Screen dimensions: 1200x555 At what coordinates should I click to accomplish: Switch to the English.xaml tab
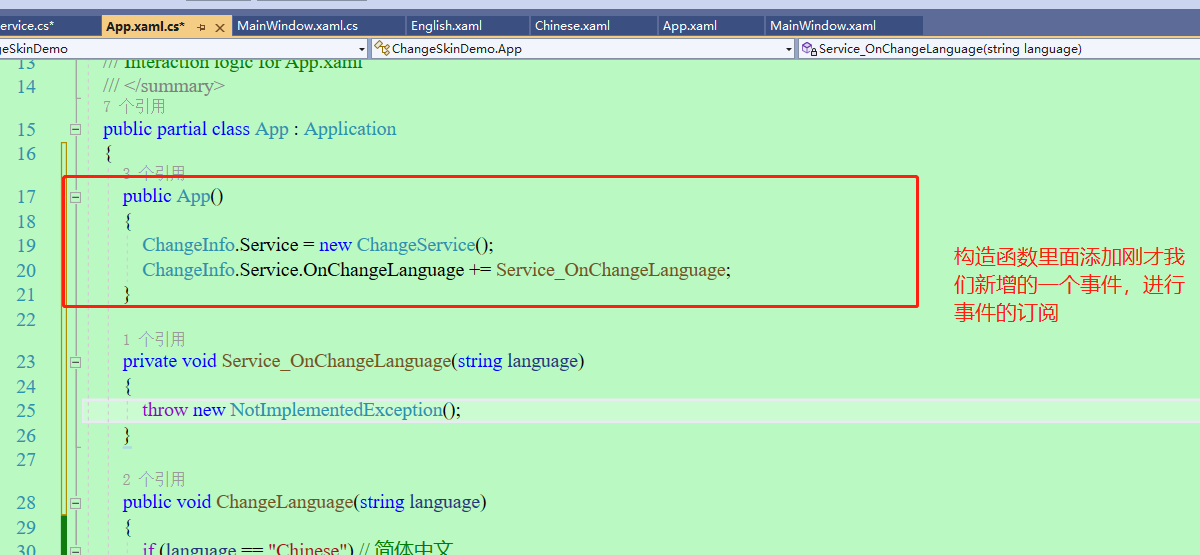pos(446,26)
